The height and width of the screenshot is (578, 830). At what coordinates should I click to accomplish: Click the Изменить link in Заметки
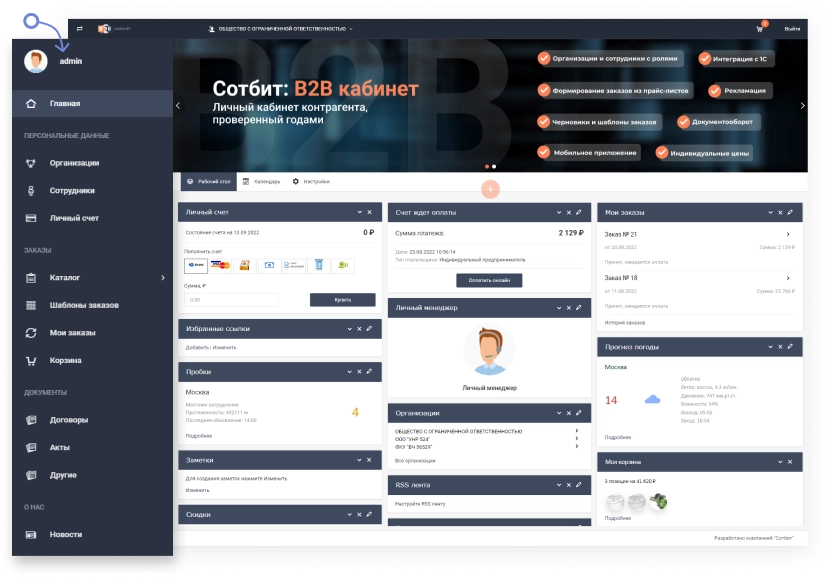point(197,491)
